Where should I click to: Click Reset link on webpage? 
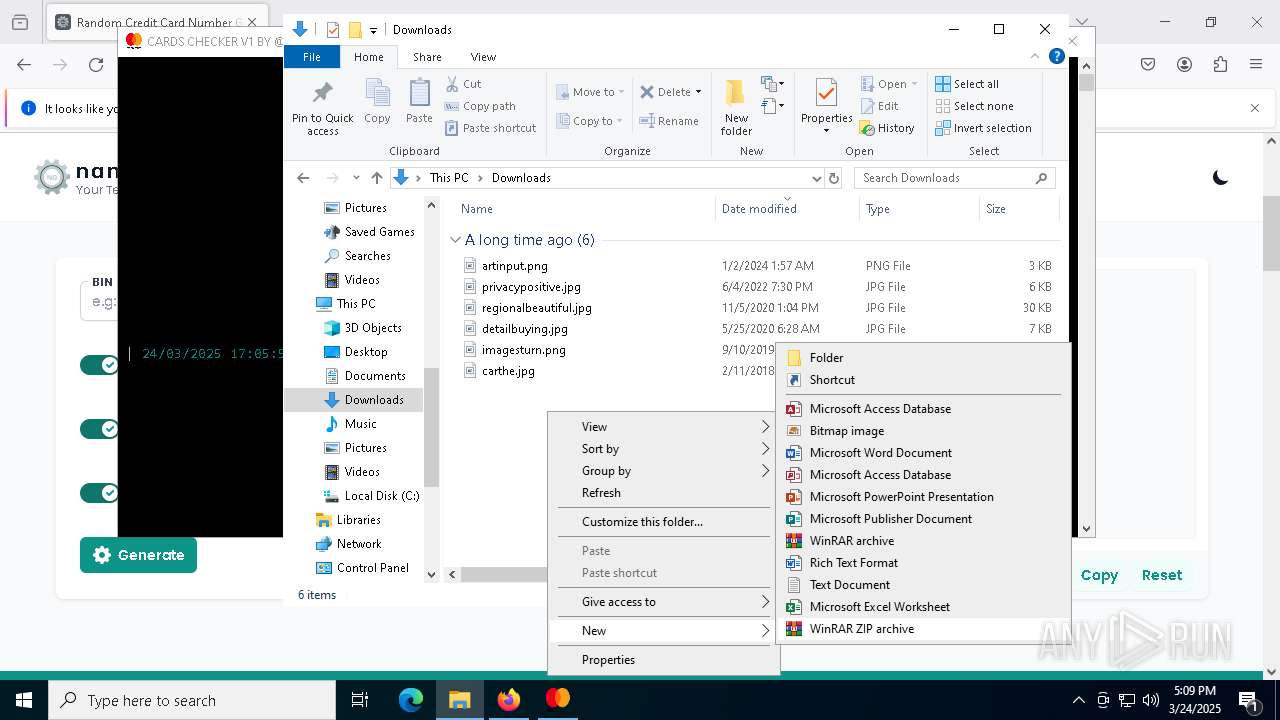click(1162, 575)
